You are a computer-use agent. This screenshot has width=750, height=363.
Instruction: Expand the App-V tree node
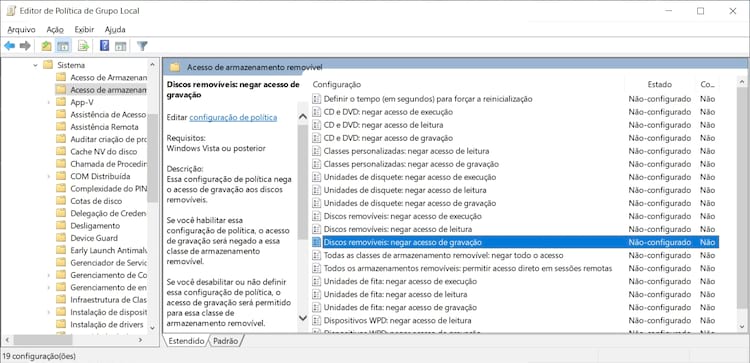click(x=48, y=102)
